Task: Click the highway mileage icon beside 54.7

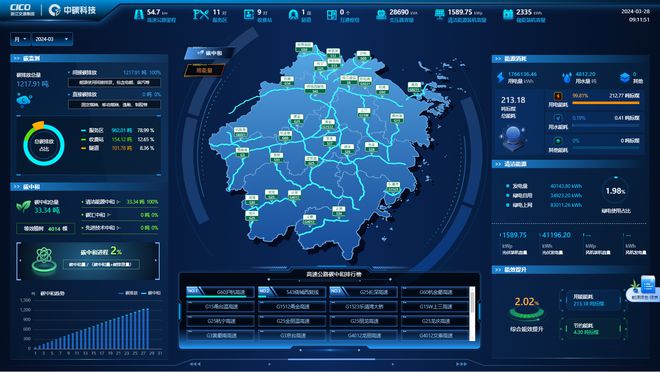Action: [138, 15]
